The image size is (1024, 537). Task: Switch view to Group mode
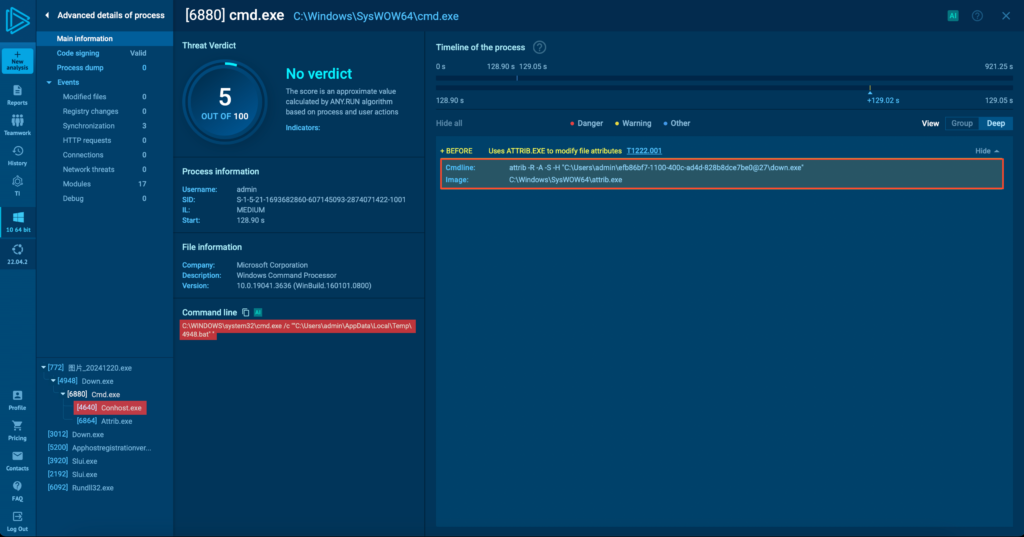coord(961,123)
